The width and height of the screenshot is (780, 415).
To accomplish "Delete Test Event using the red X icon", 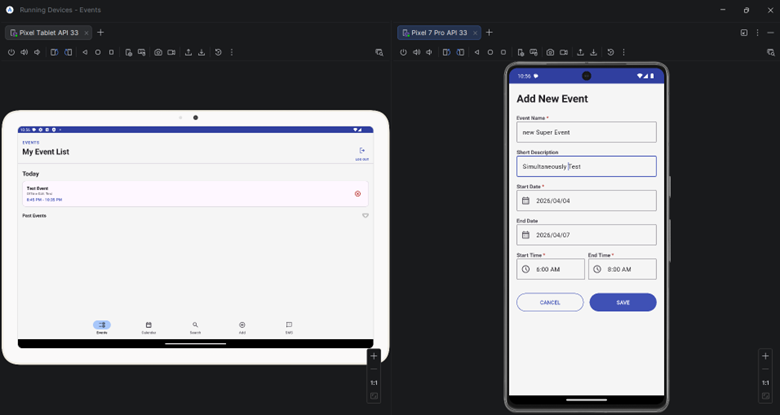I will [x=357, y=194].
